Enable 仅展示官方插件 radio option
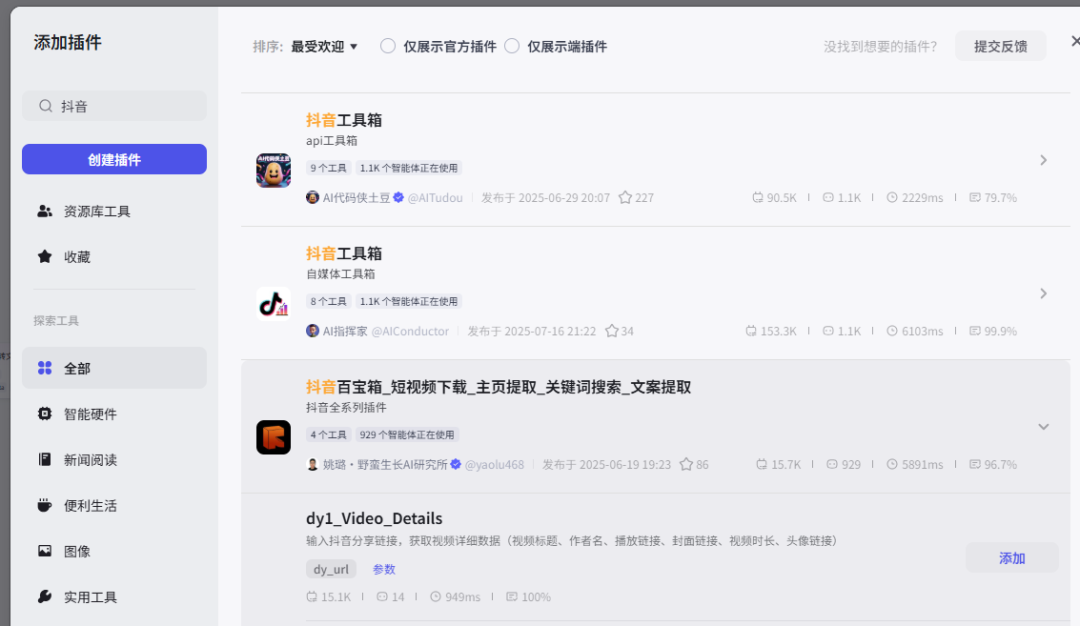This screenshot has width=1080, height=626. click(388, 46)
